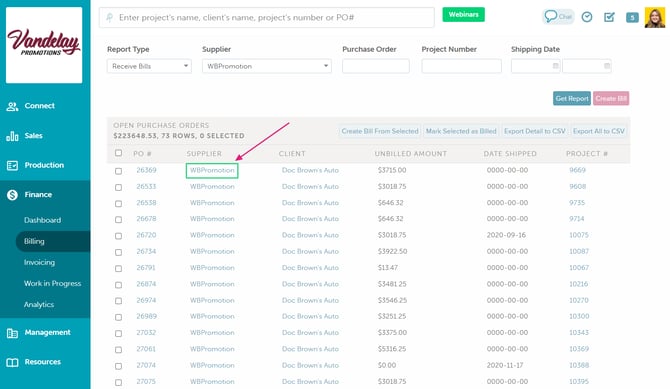Click the Vandelay Promotions logo
The height and width of the screenshot is (389, 670).
pos(44,44)
